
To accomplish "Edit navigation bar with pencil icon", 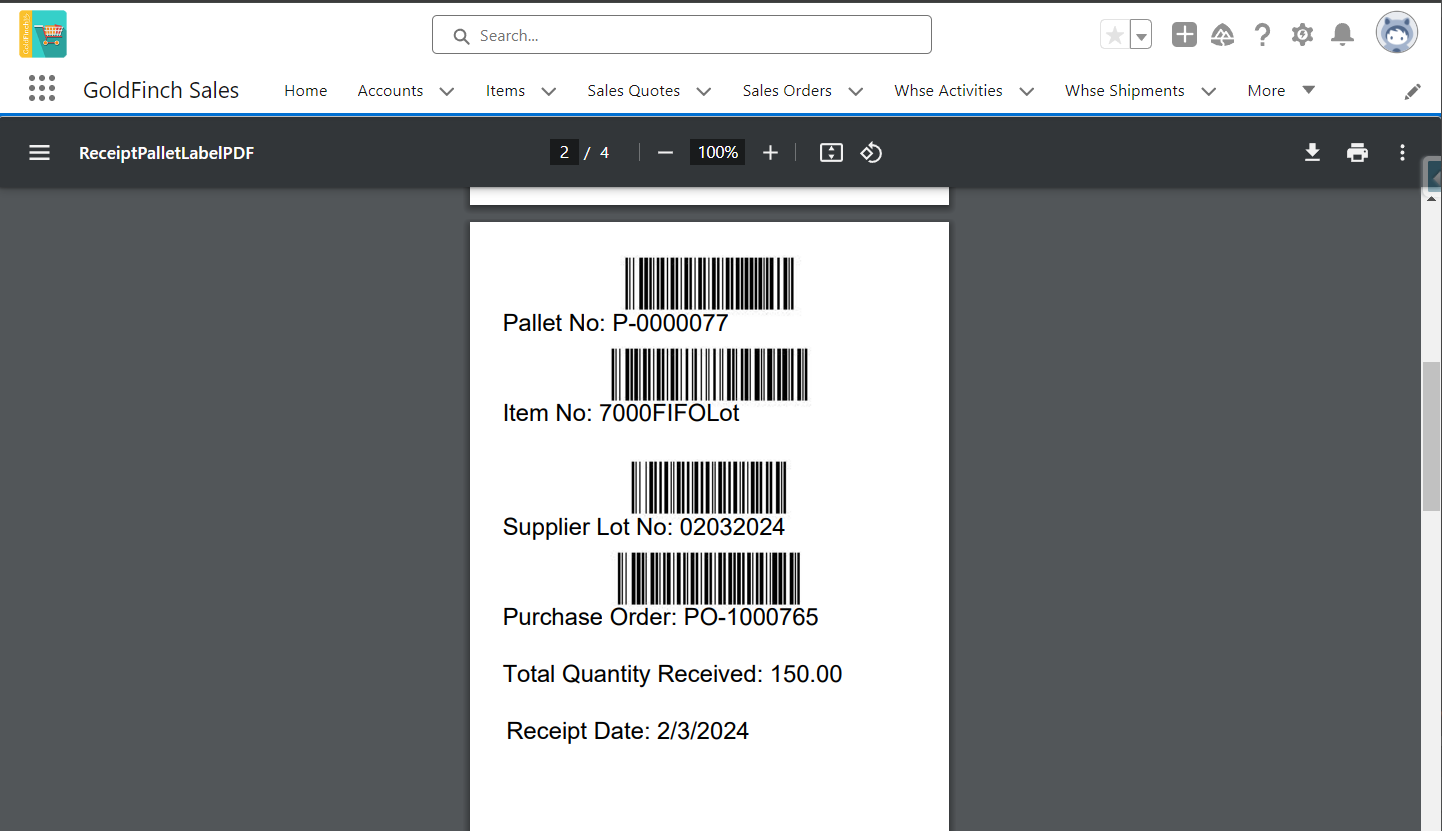I will (1412, 91).
